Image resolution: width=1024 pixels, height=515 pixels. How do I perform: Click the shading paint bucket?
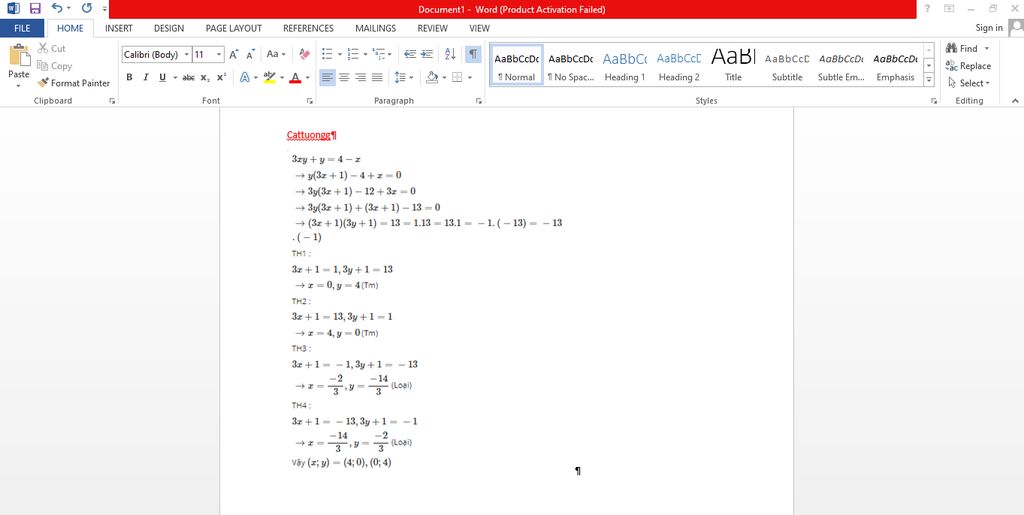click(432, 78)
